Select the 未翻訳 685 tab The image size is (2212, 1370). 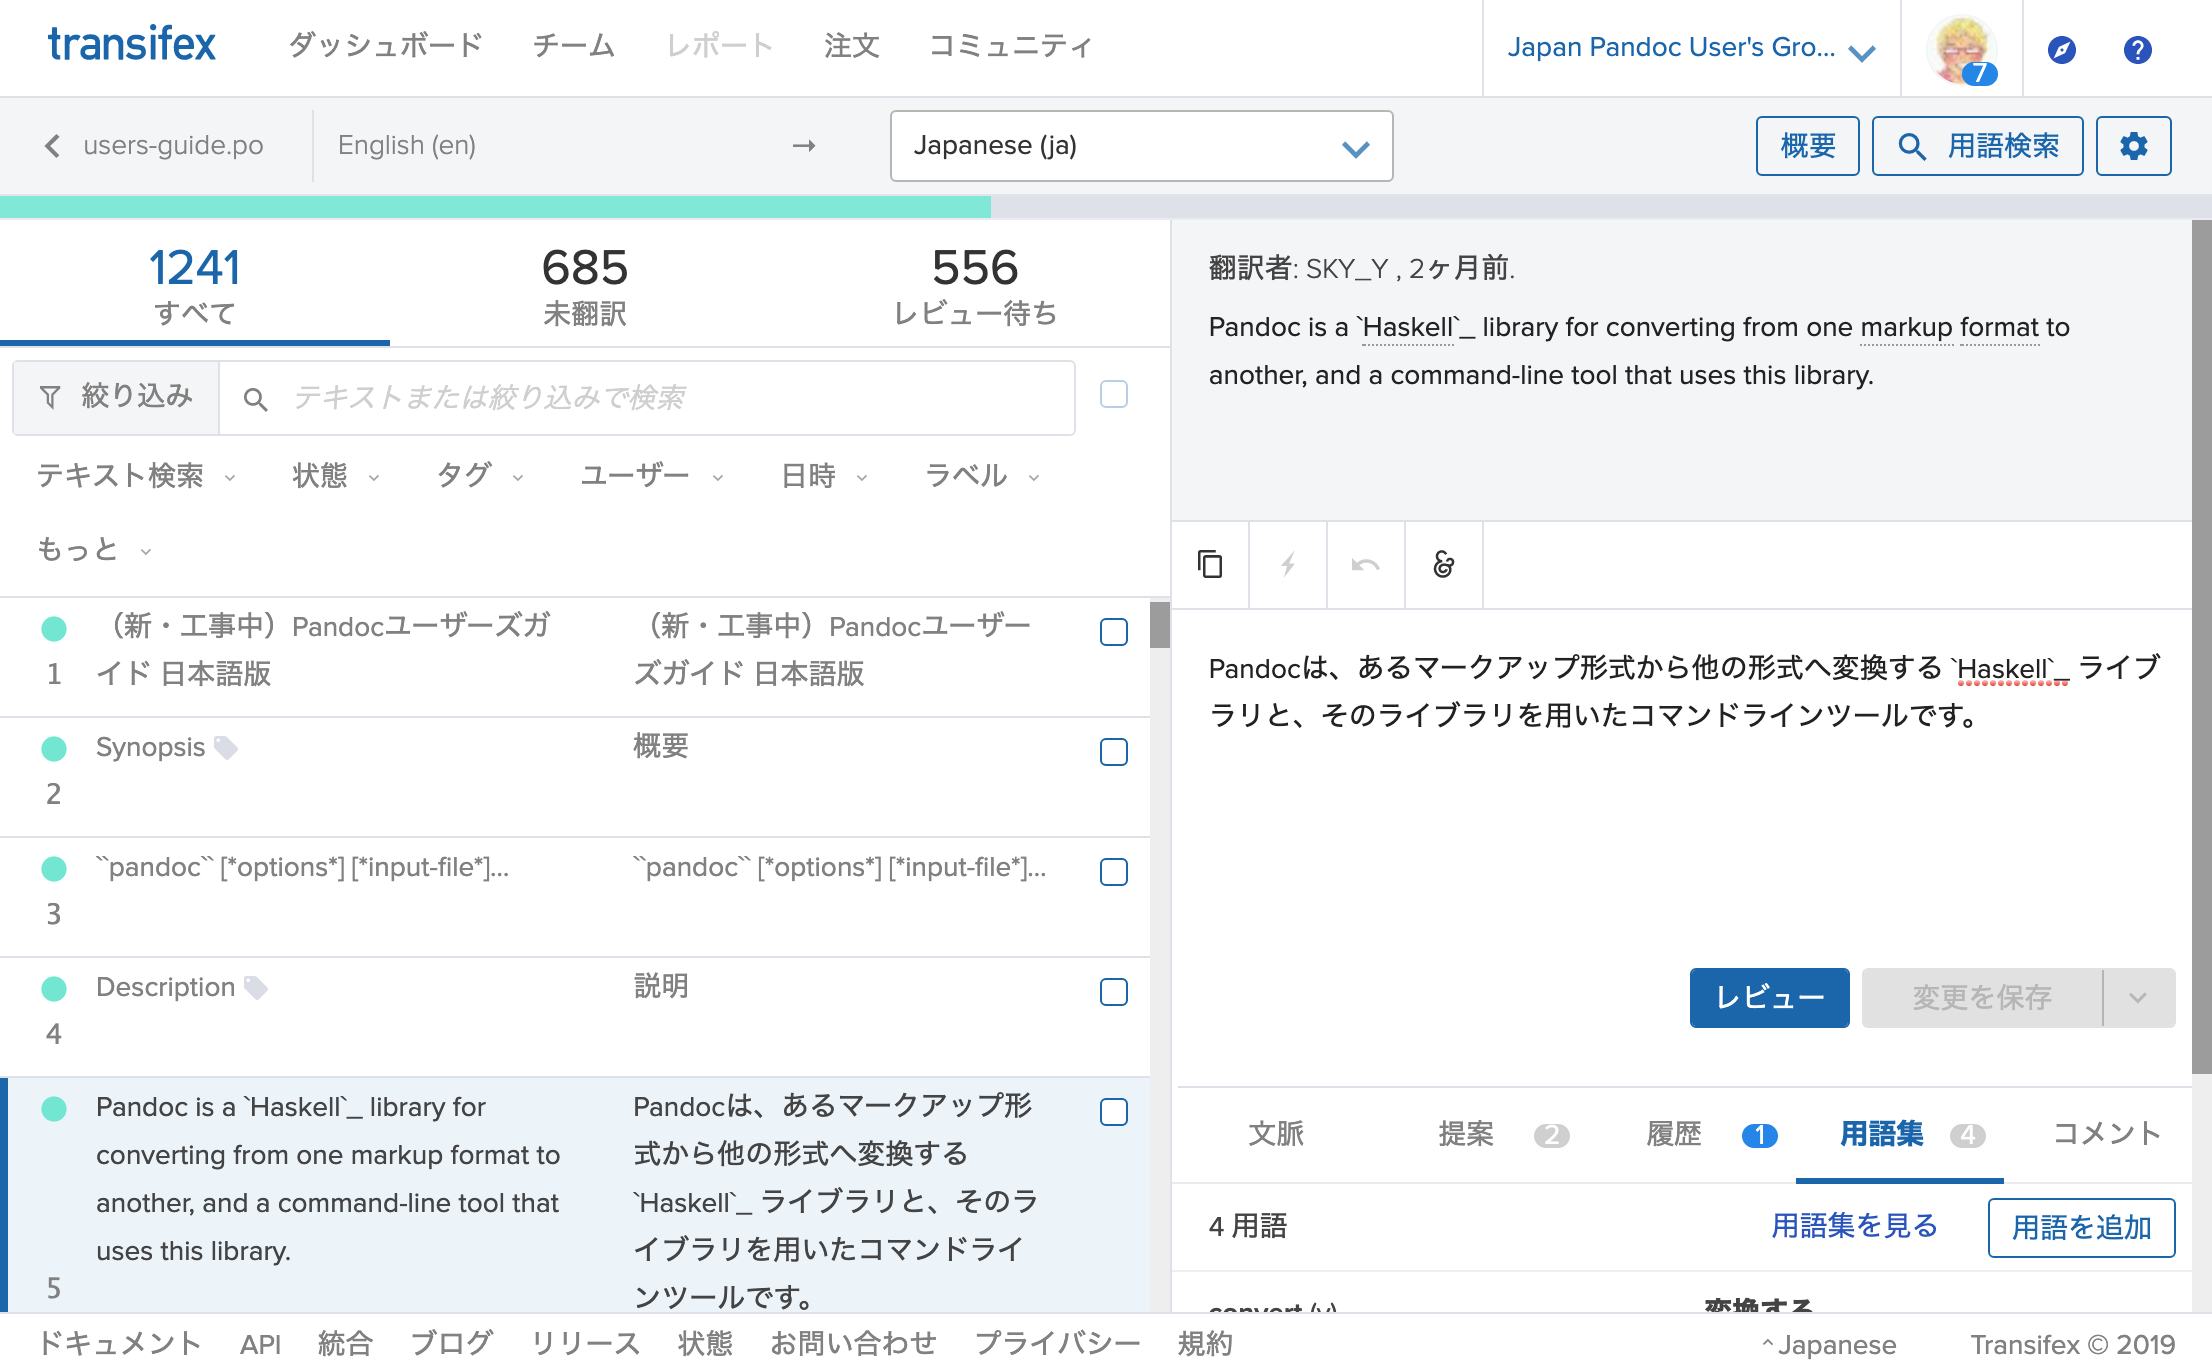tap(585, 286)
